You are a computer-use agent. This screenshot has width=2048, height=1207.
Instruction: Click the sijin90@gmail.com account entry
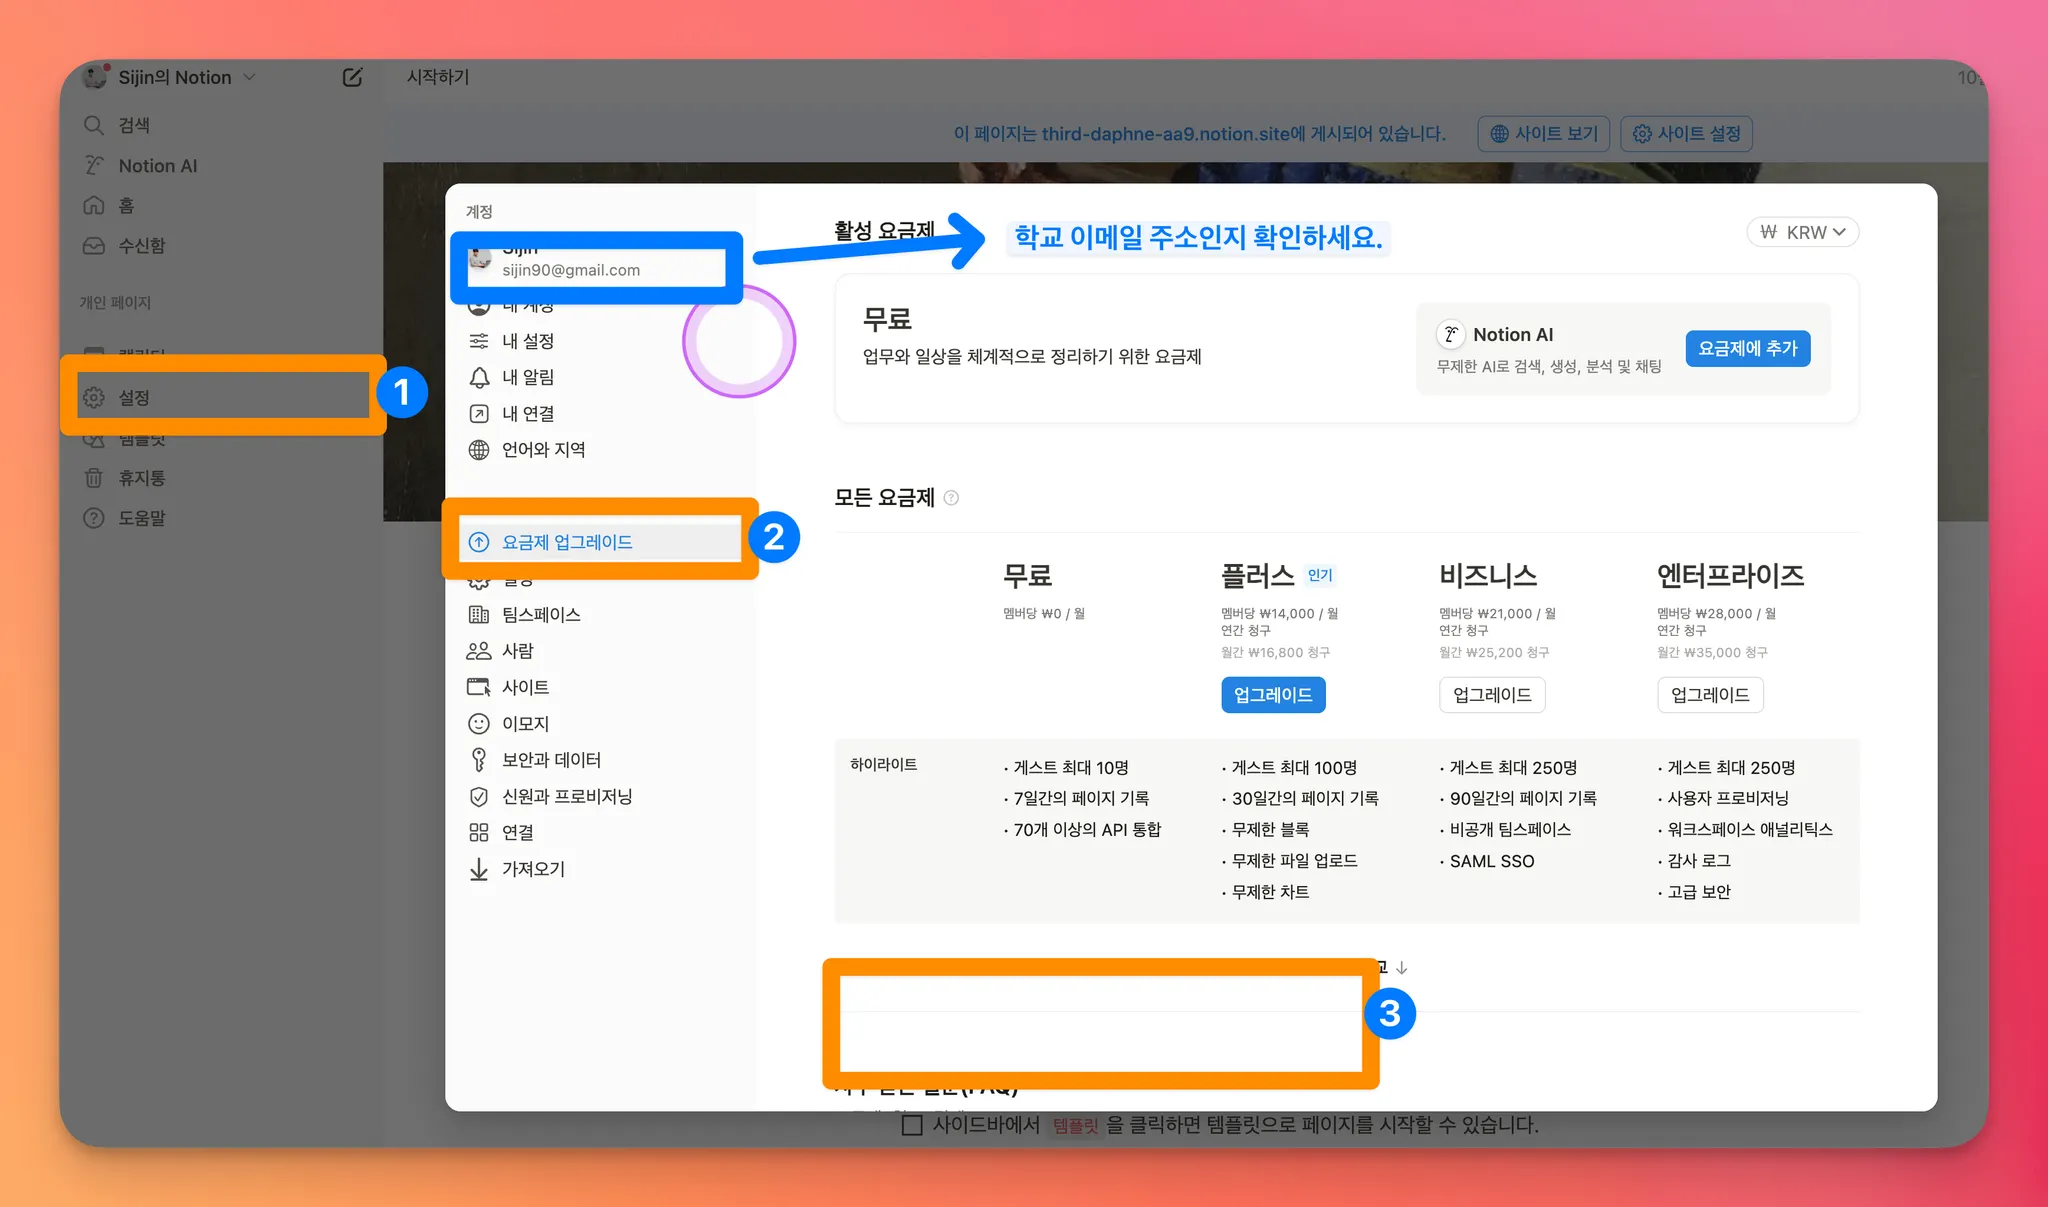coord(571,270)
